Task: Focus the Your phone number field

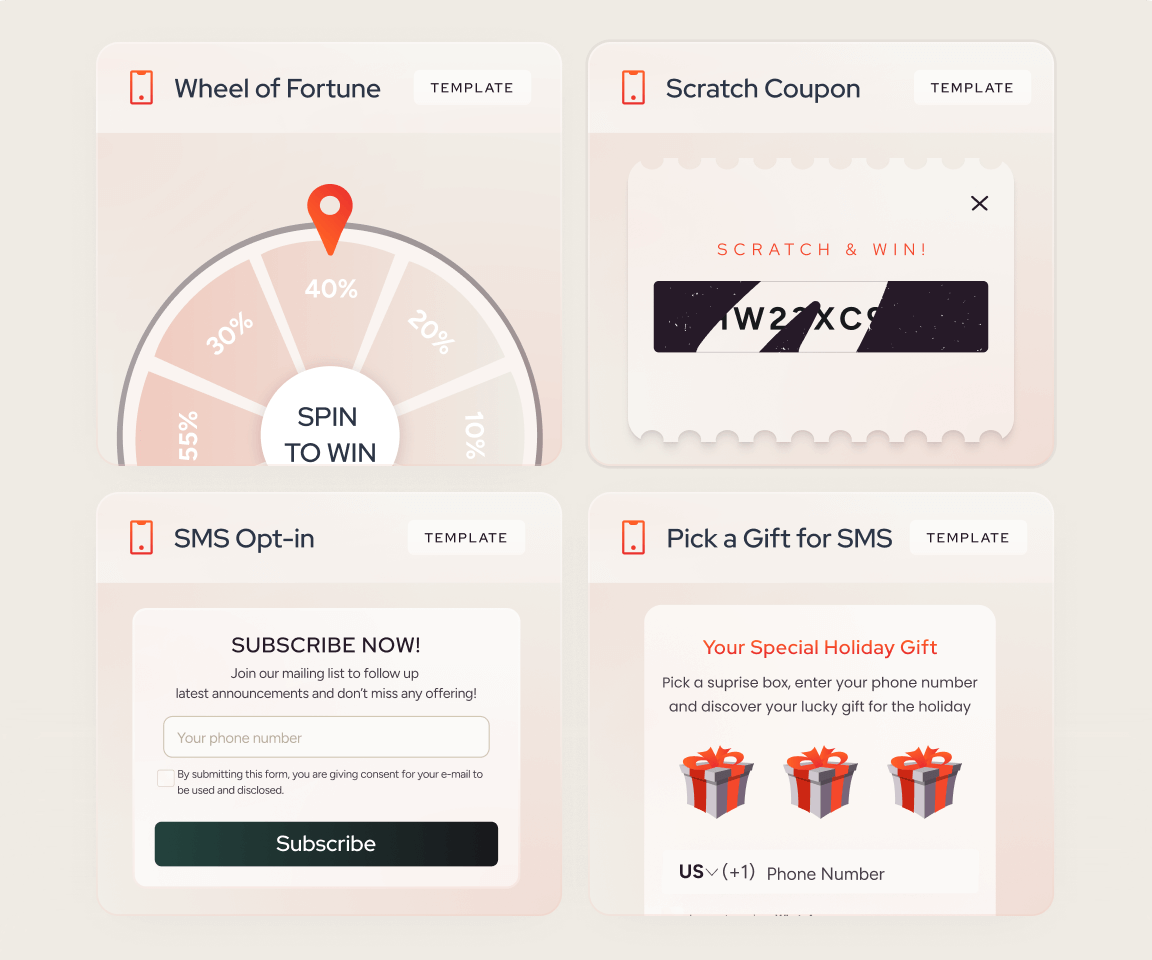Action: tap(326, 737)
